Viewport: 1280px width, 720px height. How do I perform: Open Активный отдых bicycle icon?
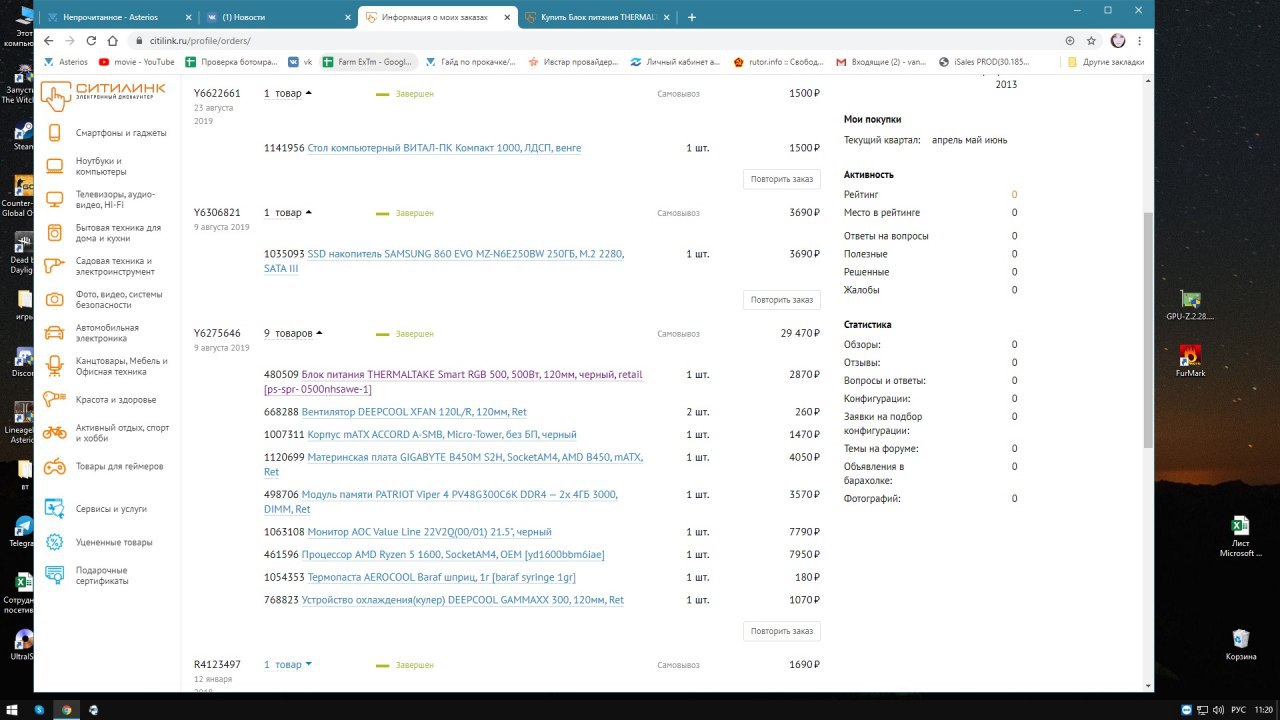tap(55, 433)
